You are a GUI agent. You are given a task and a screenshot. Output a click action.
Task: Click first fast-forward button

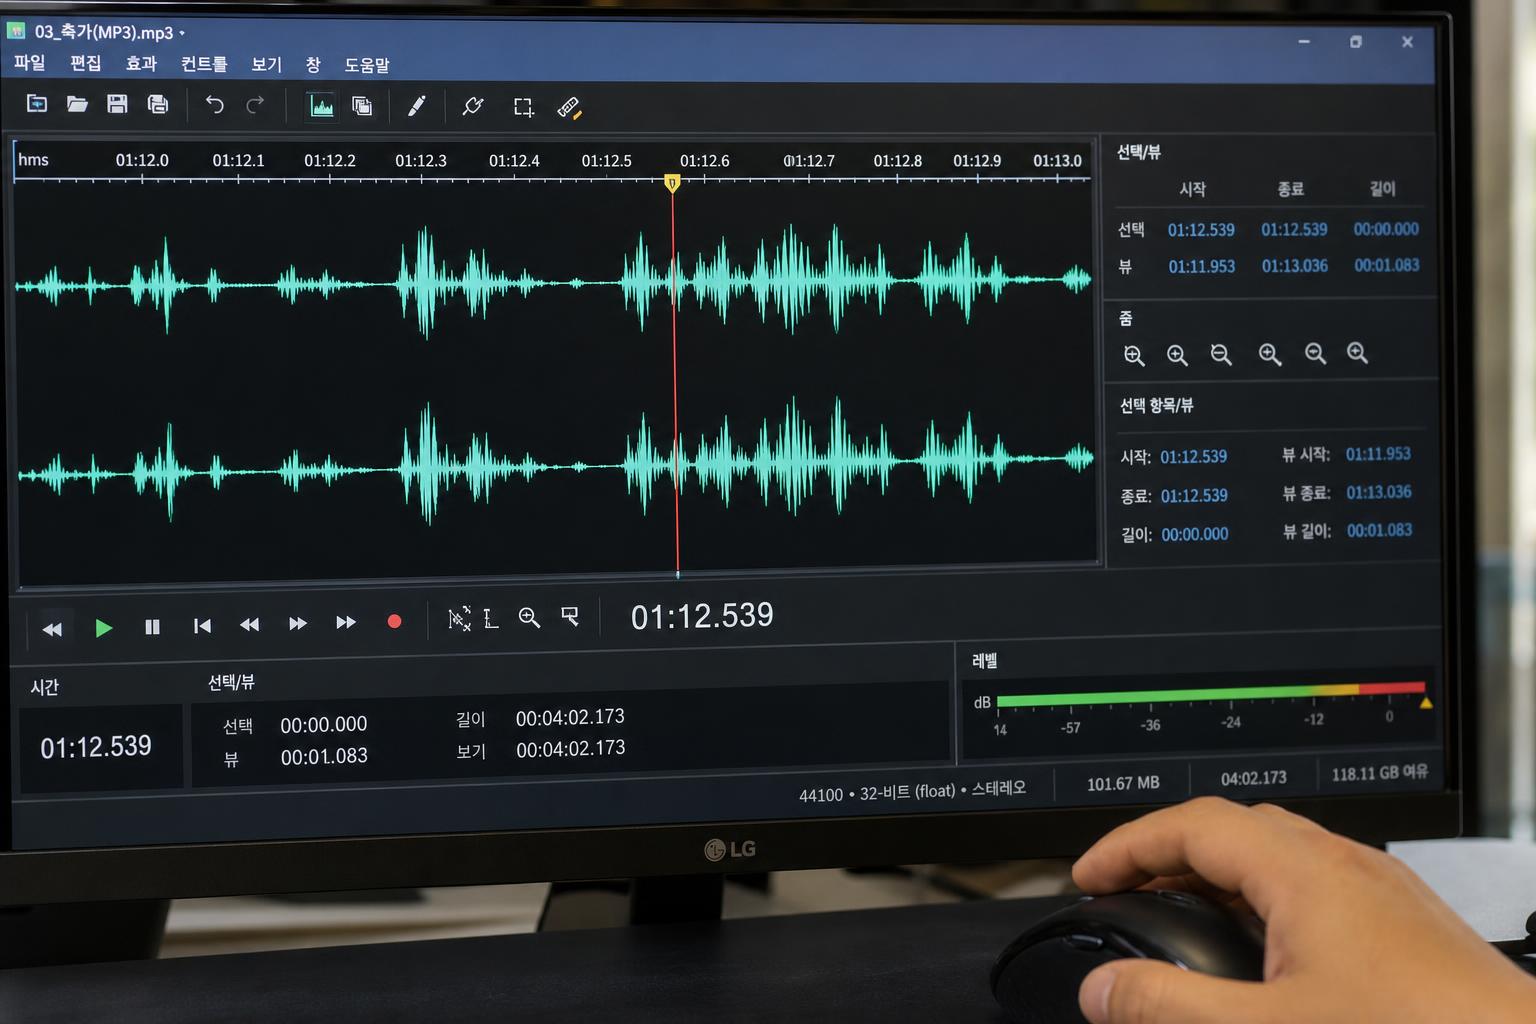point(298,624)
